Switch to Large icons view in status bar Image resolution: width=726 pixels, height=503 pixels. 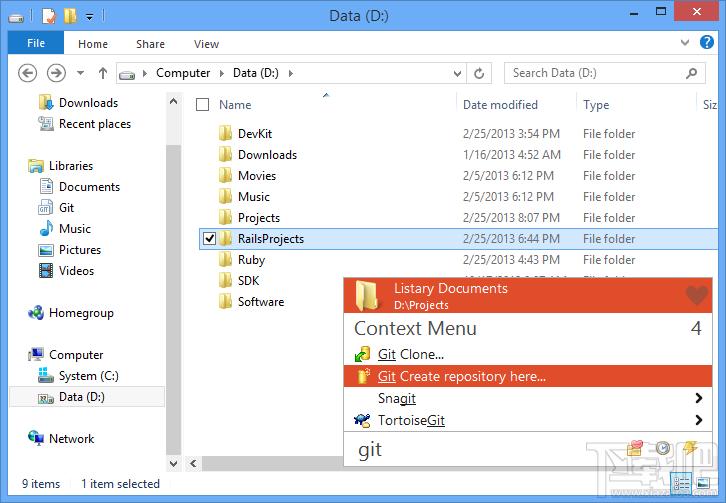702,484
